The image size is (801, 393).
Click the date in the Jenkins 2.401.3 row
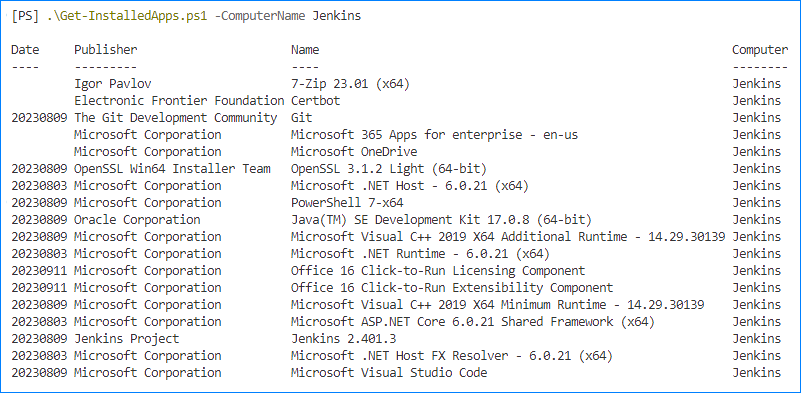(39, 339)
